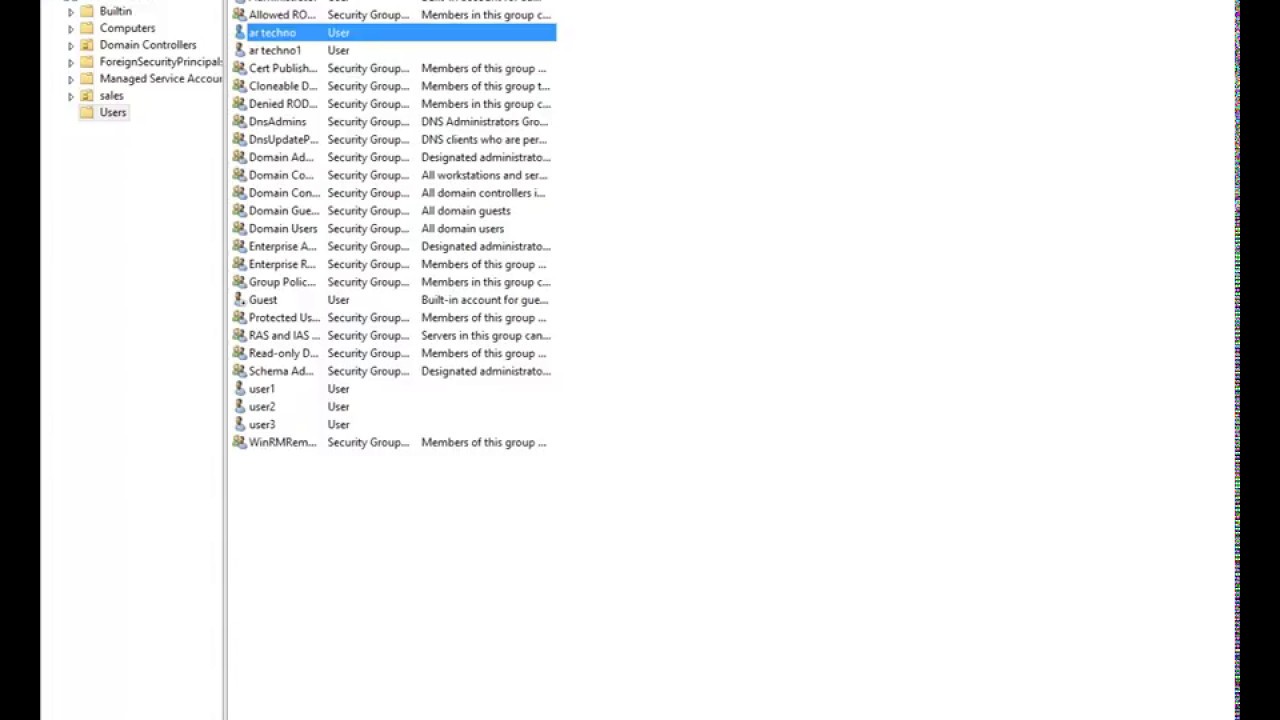Select the Users container in tree

pyautogui.click(x=113, y=112)
